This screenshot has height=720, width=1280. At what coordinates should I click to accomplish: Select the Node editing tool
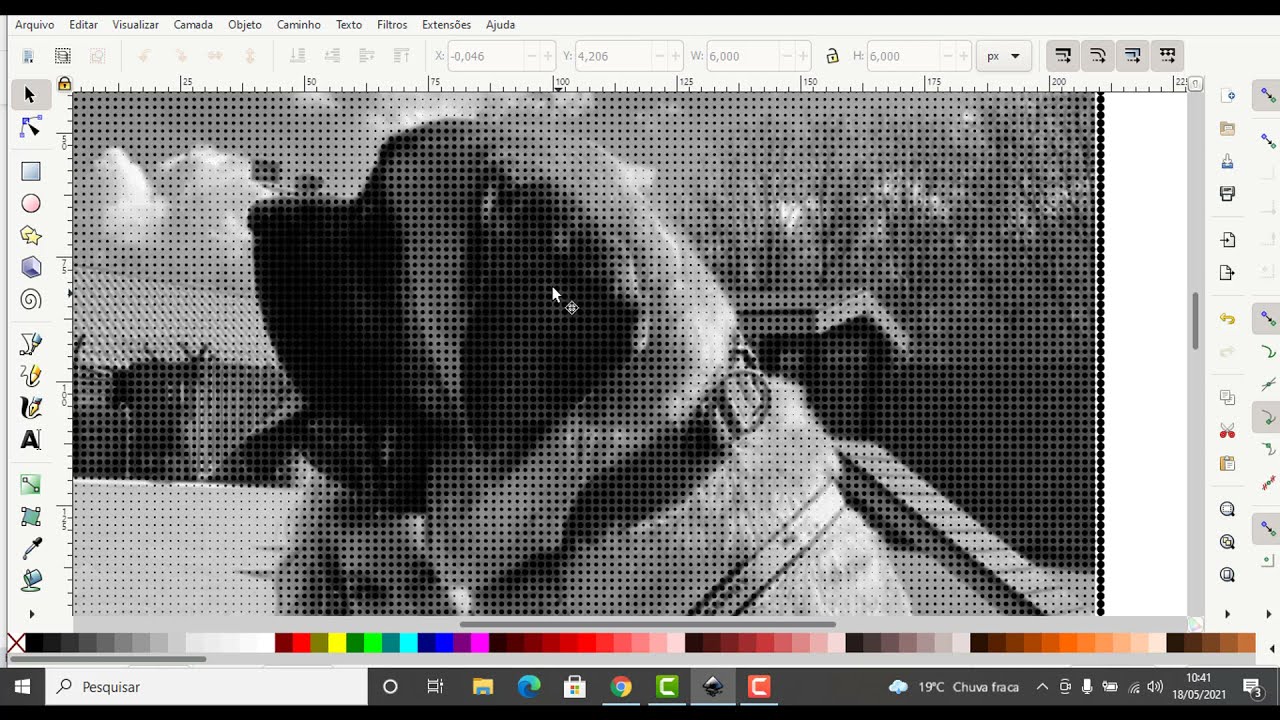pyautogui.click(x=30, y=127)
